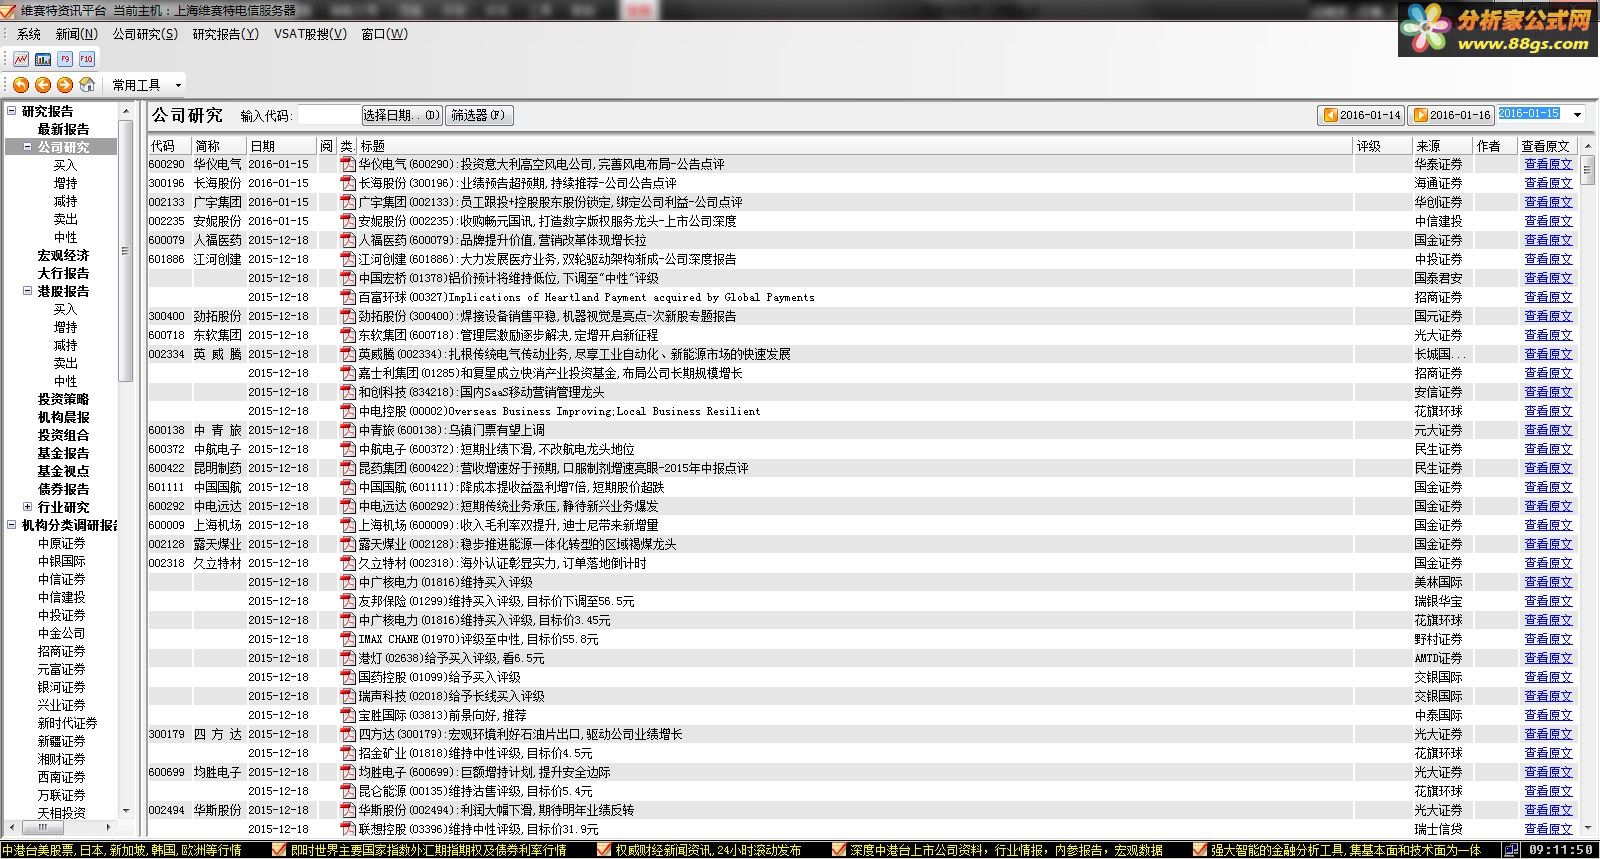The image size is (1600, 859).
Task: Click 查看原文 link for 华泰证券 row
Action: tap(1548, 164)
